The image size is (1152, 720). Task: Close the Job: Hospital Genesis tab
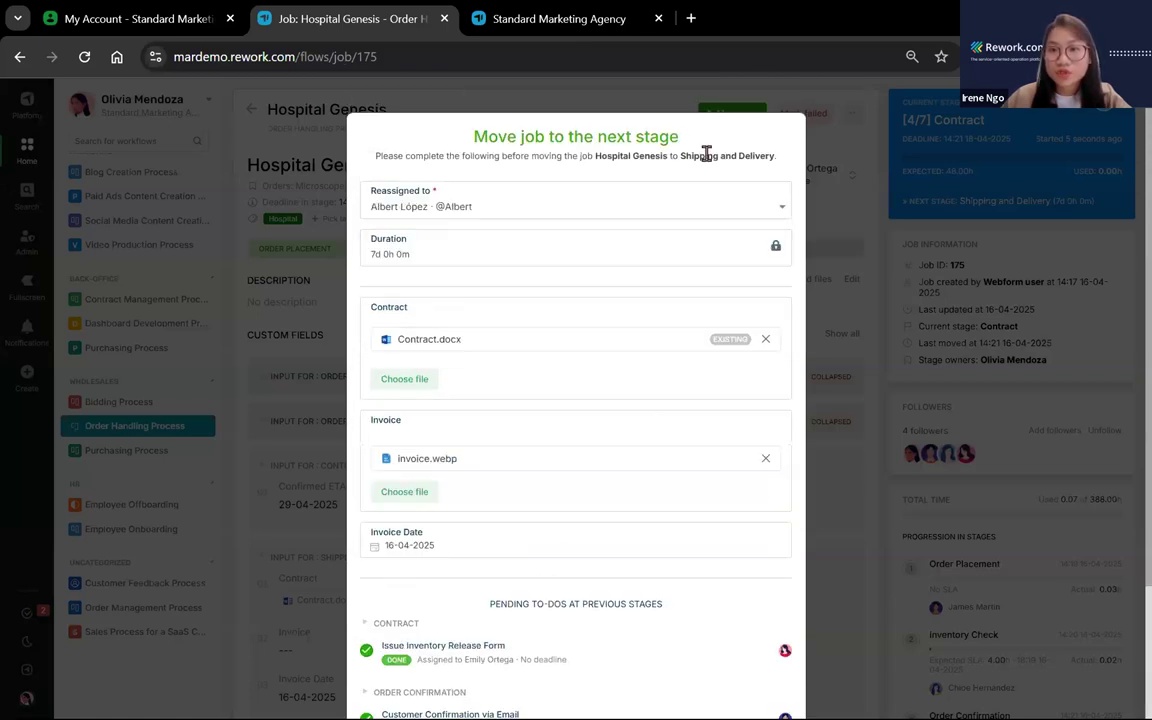[x=444, y=18]
